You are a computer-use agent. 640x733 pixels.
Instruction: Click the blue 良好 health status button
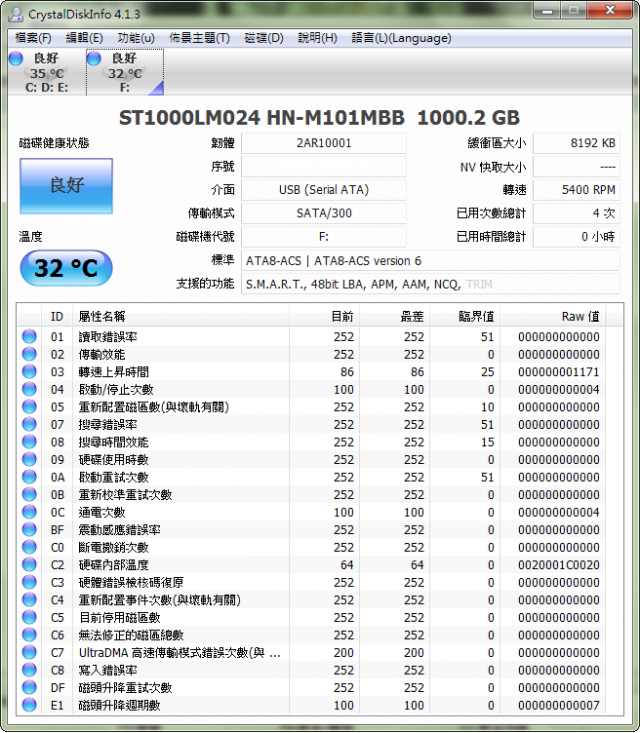66,186
